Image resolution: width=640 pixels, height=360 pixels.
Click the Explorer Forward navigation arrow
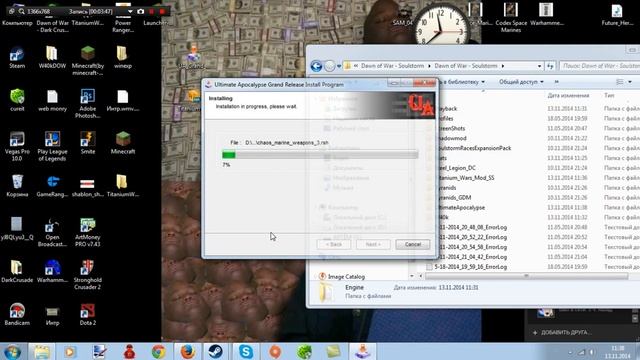tap(329, 66)
